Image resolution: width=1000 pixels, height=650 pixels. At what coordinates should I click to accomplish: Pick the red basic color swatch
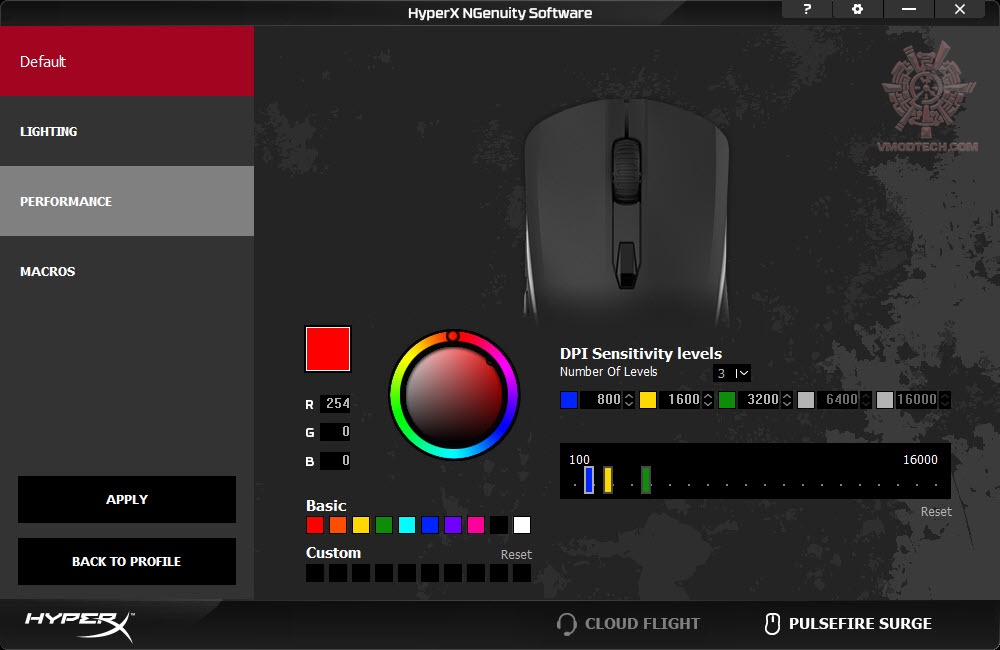click(x=315, y=525)
